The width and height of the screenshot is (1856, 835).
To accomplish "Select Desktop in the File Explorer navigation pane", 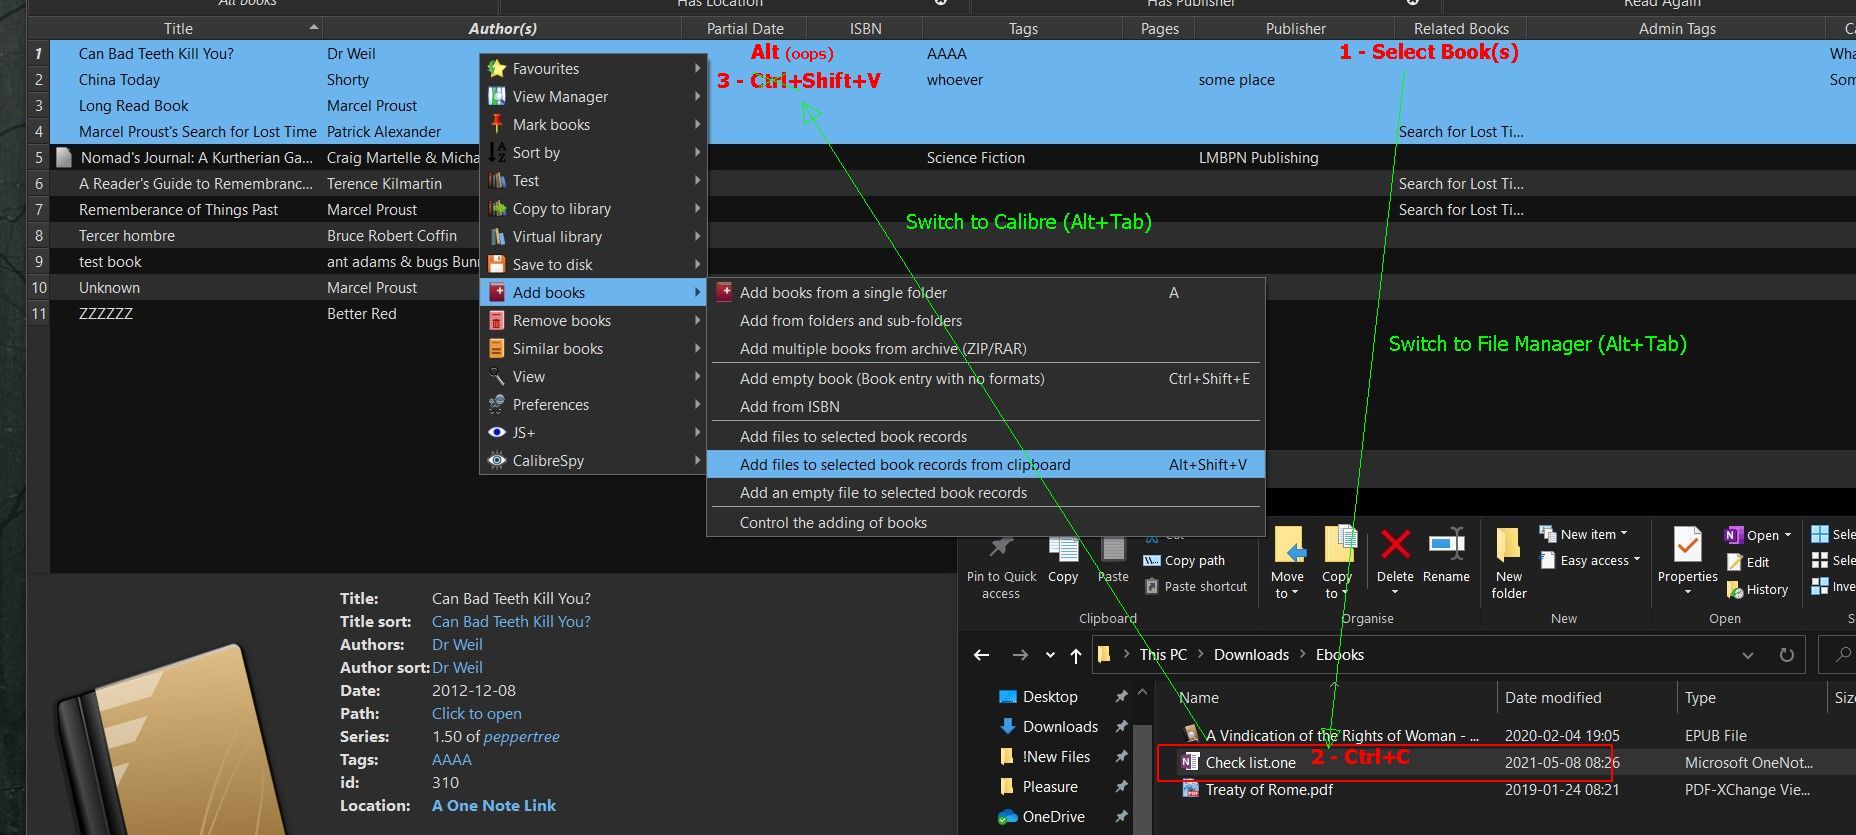I will coord(1050,696).
